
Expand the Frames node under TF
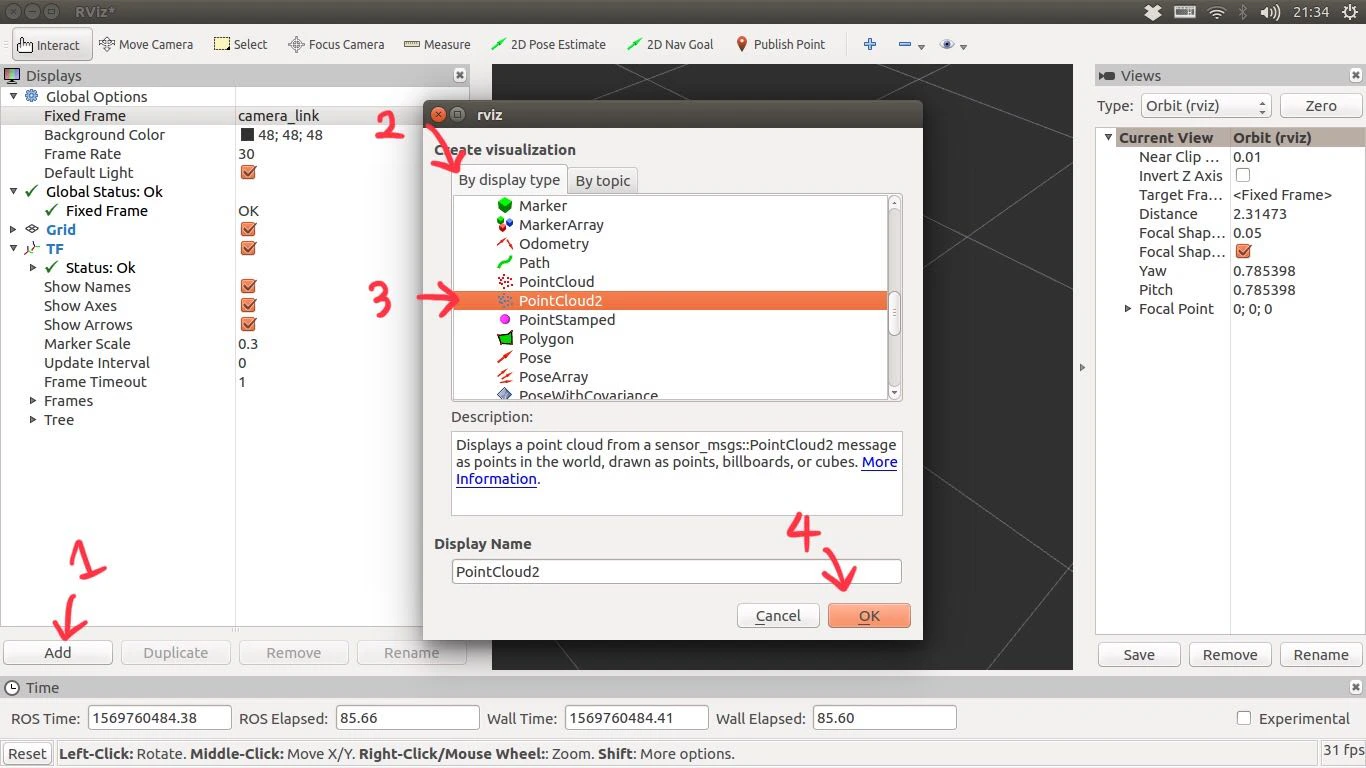click(x=33, y=401)
